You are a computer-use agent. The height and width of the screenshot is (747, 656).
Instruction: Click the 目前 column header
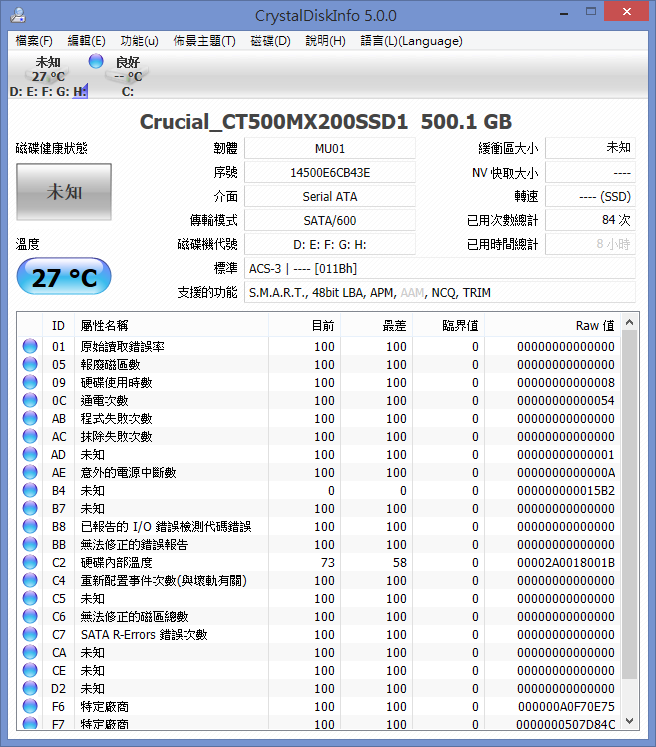[x=304, y=325]
